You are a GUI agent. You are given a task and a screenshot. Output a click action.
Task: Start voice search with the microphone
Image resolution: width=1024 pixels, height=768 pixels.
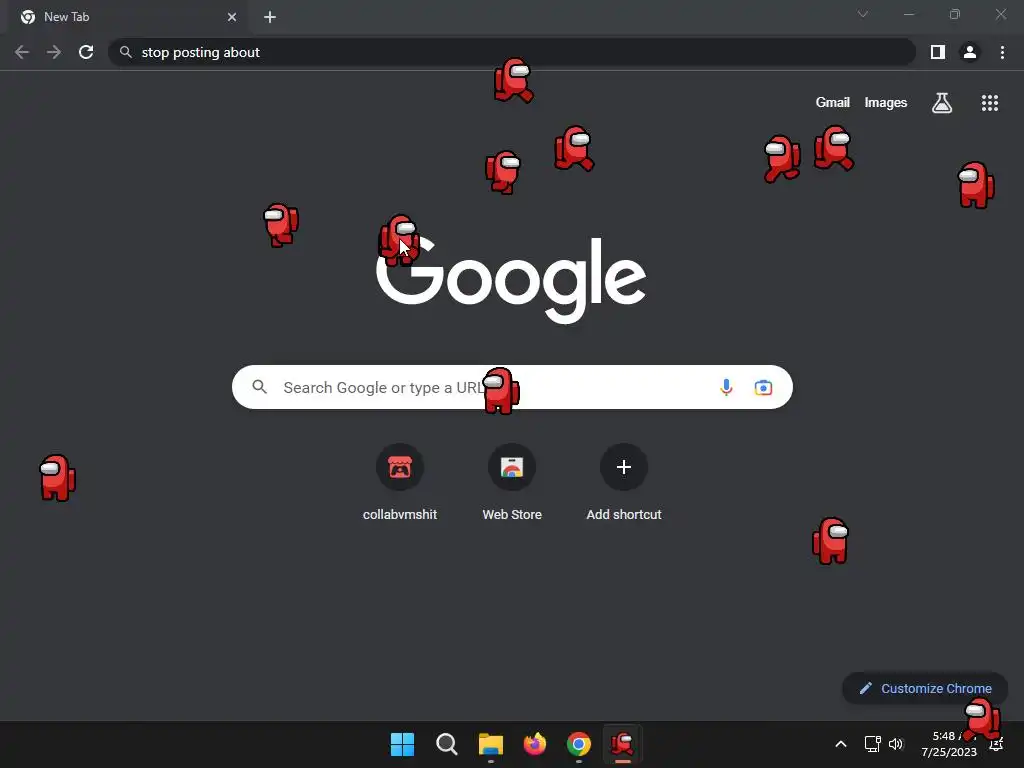(x=726, y=387)
